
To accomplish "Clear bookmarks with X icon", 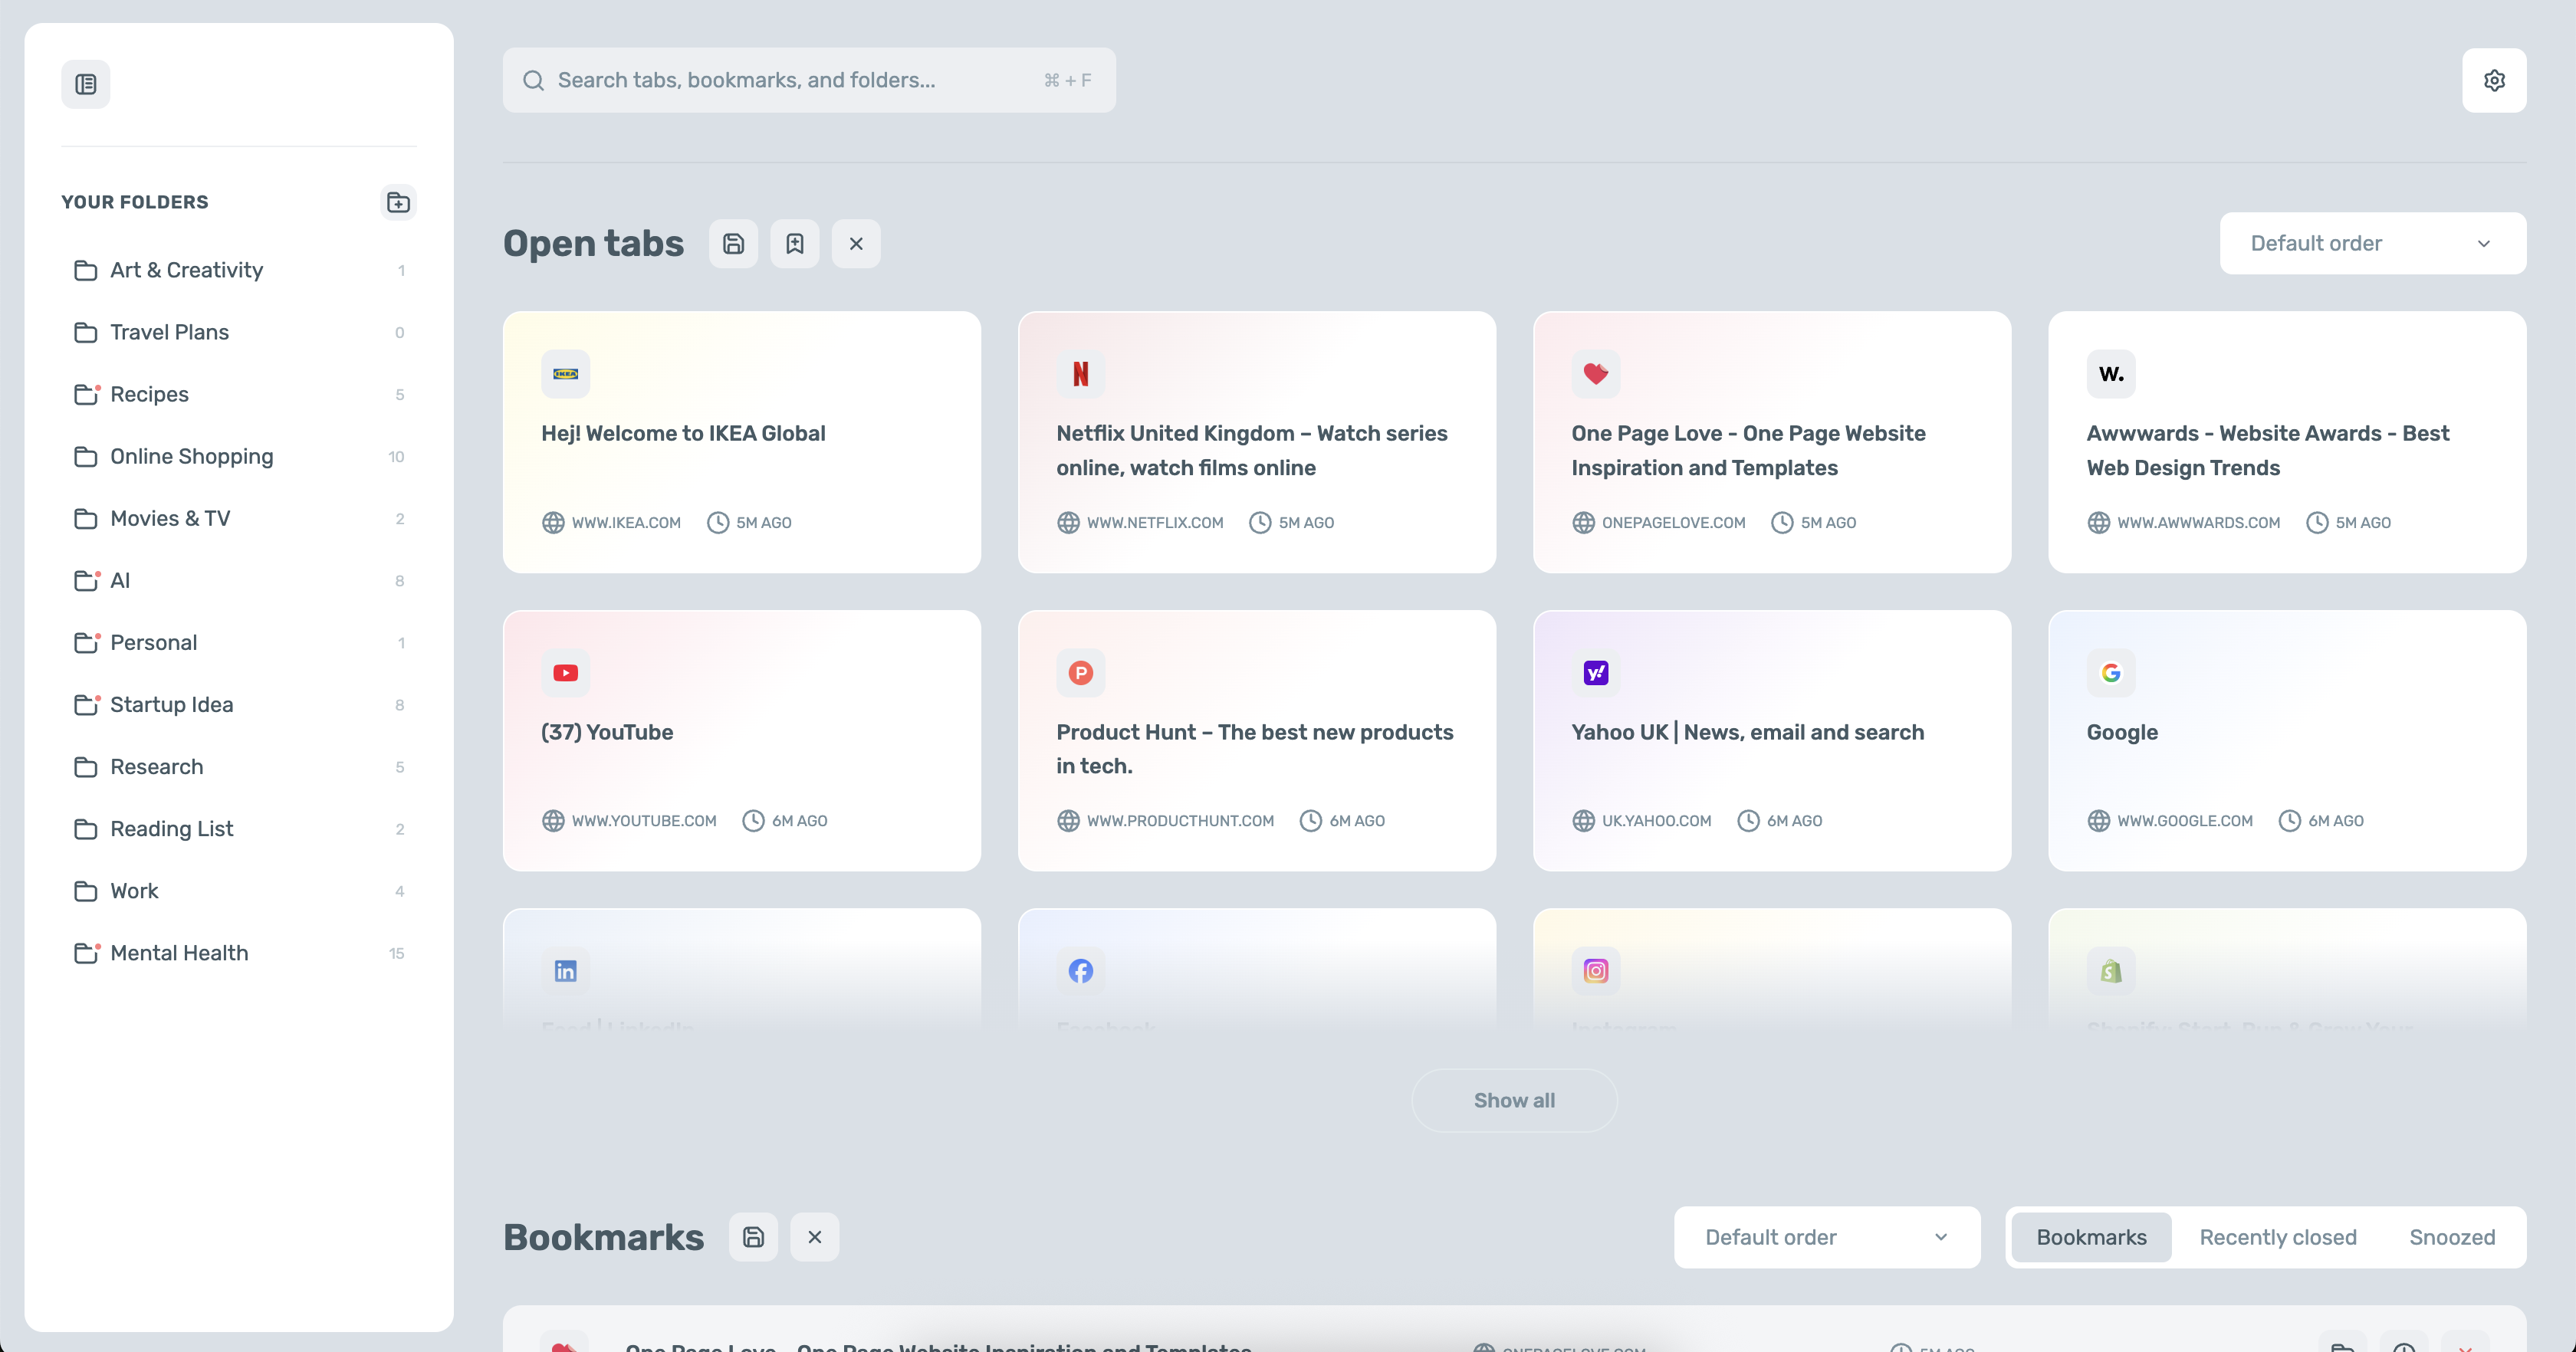I will pyautogui.click(x=815, y=1237).
